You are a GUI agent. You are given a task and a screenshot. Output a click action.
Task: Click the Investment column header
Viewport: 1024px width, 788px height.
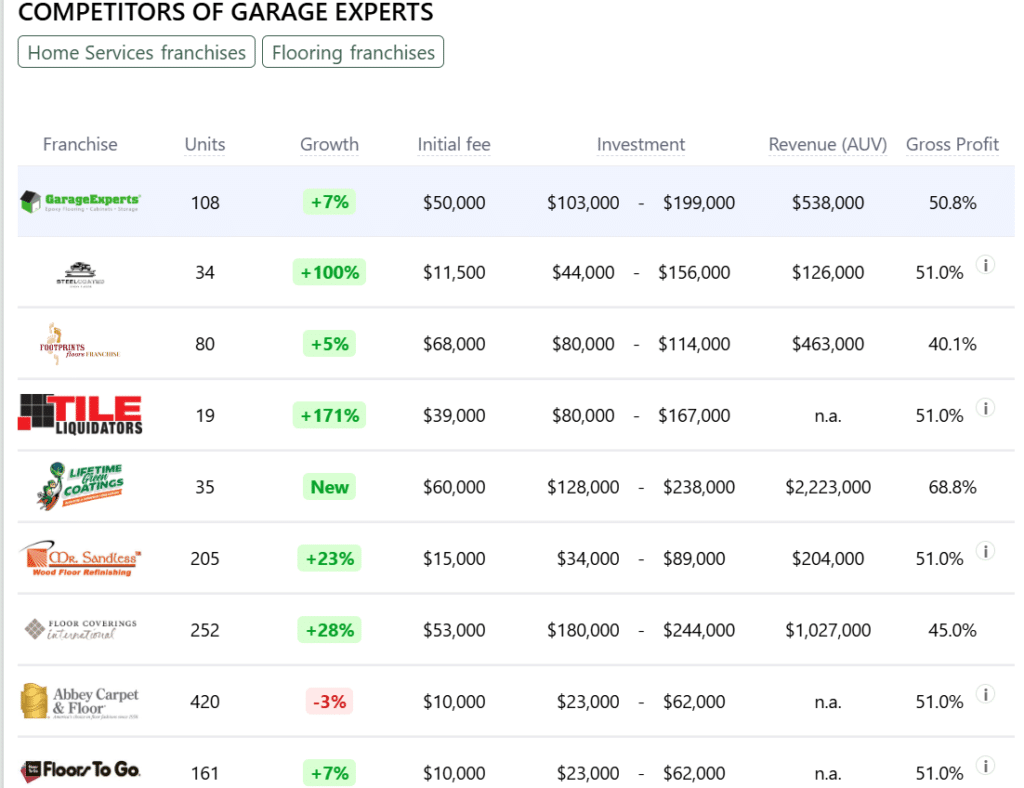641,144
